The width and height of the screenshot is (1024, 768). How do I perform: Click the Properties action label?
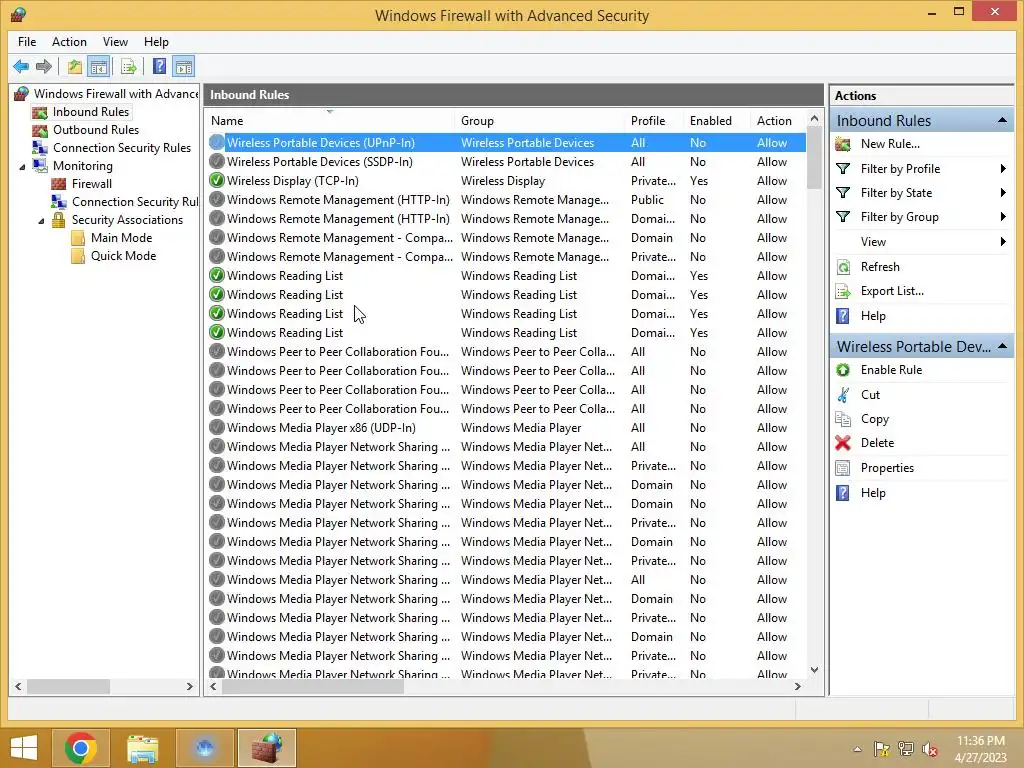(x=887, y=468)
